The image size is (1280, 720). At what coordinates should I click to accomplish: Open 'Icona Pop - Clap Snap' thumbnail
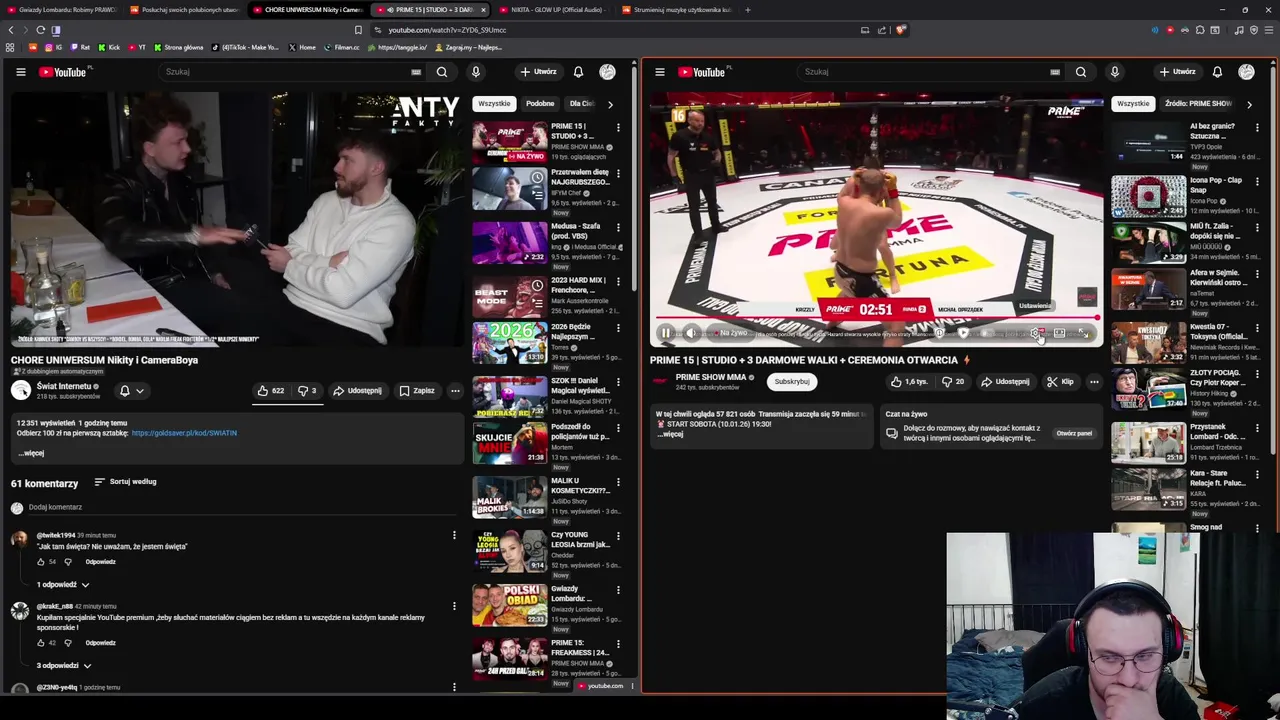[x=1148, y=196]
